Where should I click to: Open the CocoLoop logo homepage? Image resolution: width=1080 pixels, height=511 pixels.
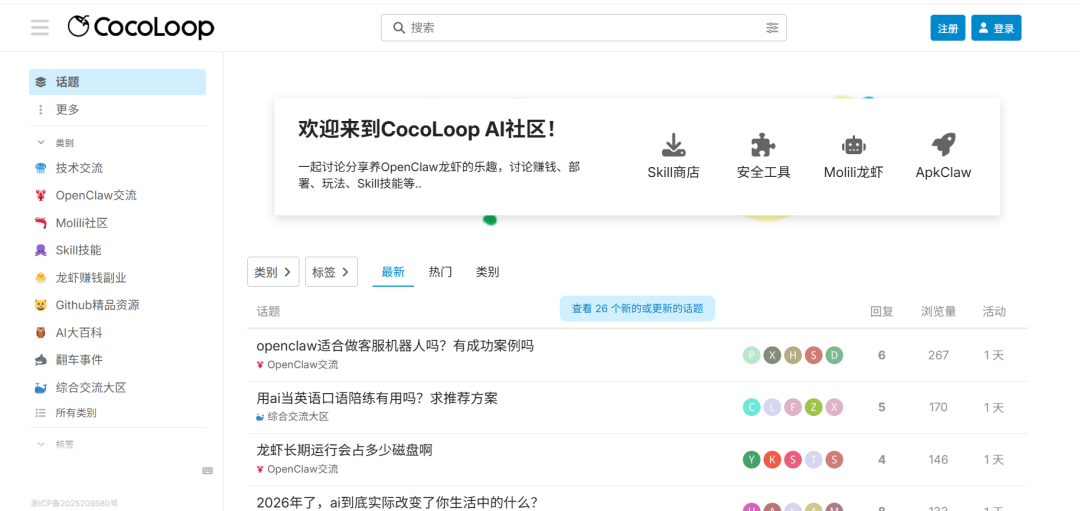(141, 27)
